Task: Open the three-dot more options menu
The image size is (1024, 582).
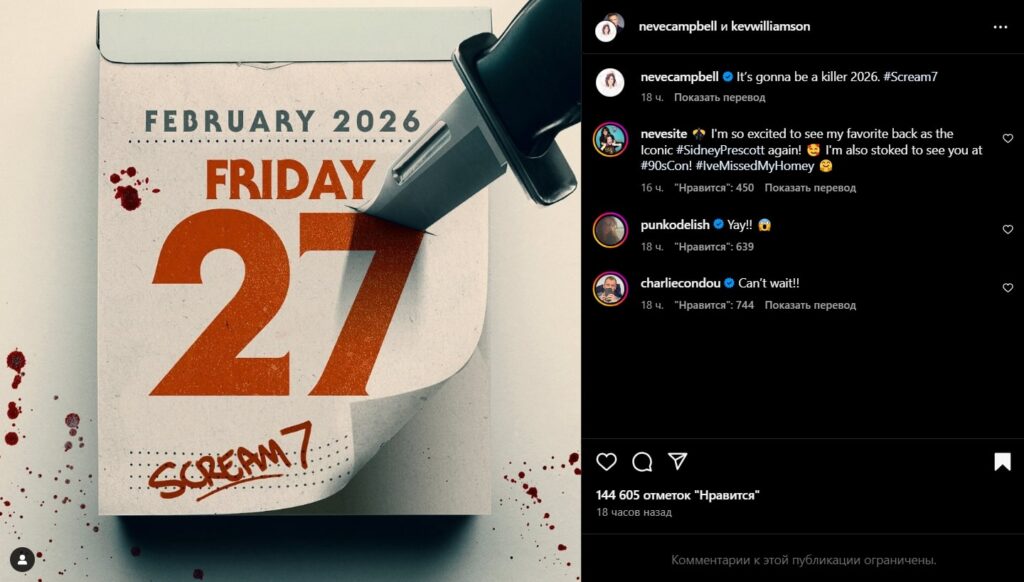Action: (x=1000, y=27)
